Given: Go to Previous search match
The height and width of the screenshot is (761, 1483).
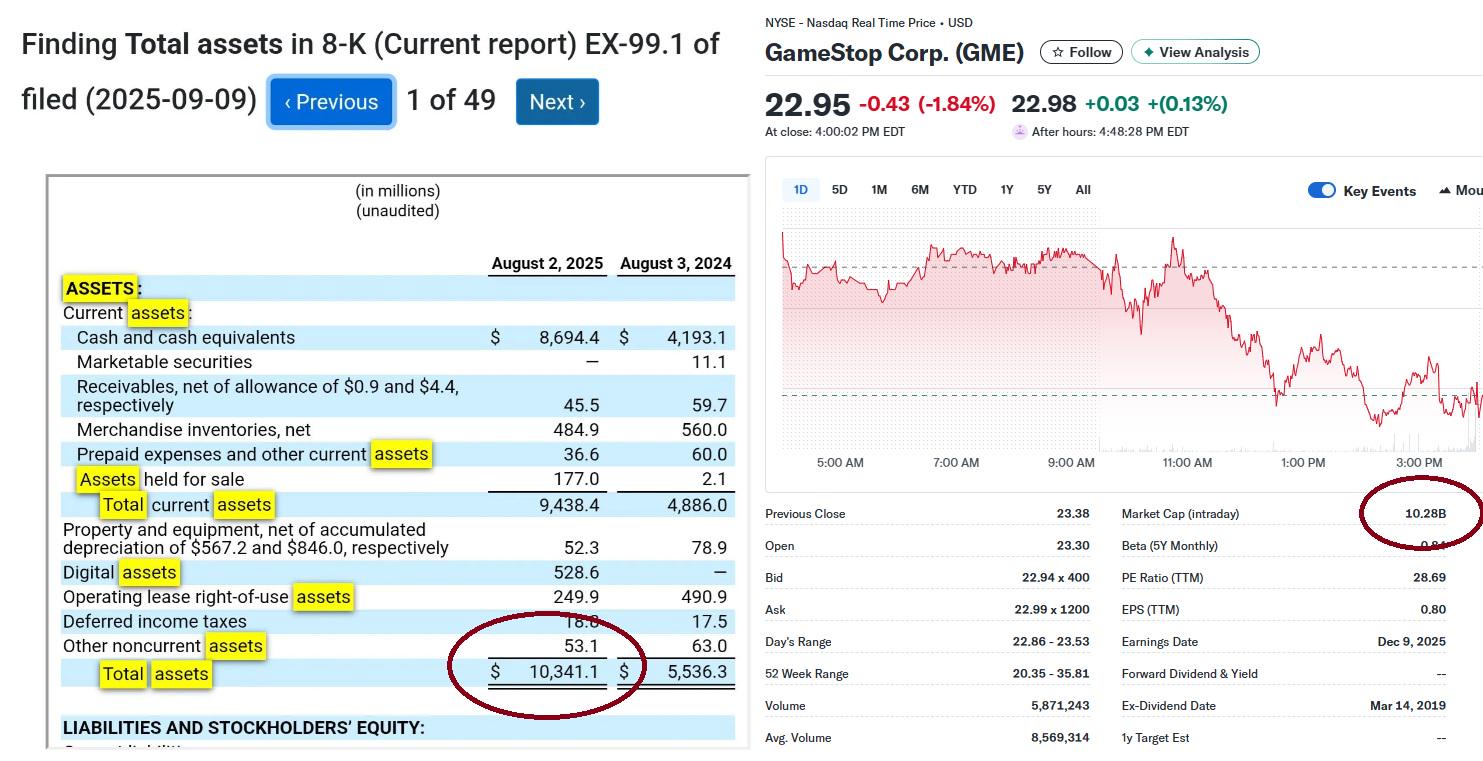Looking at the screenshot, I should tap(331, 102).
